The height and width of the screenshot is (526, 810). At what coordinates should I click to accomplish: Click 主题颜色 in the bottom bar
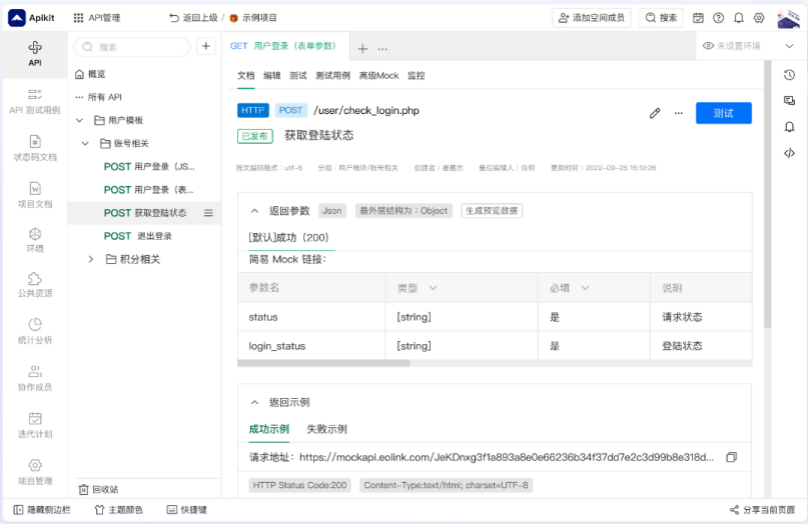click(119, 510)
